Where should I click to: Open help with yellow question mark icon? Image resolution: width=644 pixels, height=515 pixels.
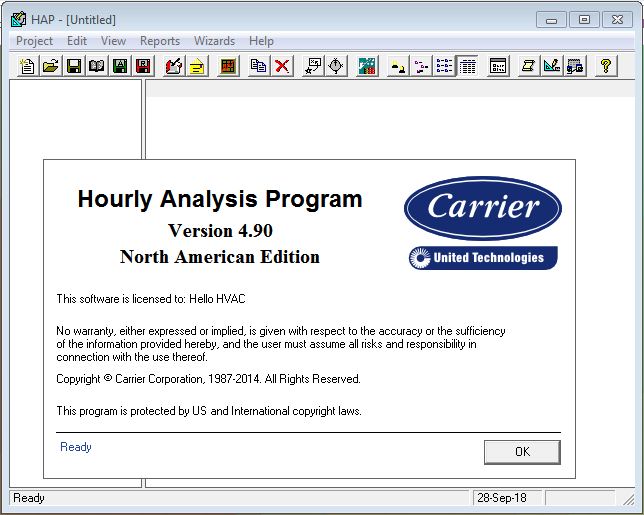click(606, 66)
